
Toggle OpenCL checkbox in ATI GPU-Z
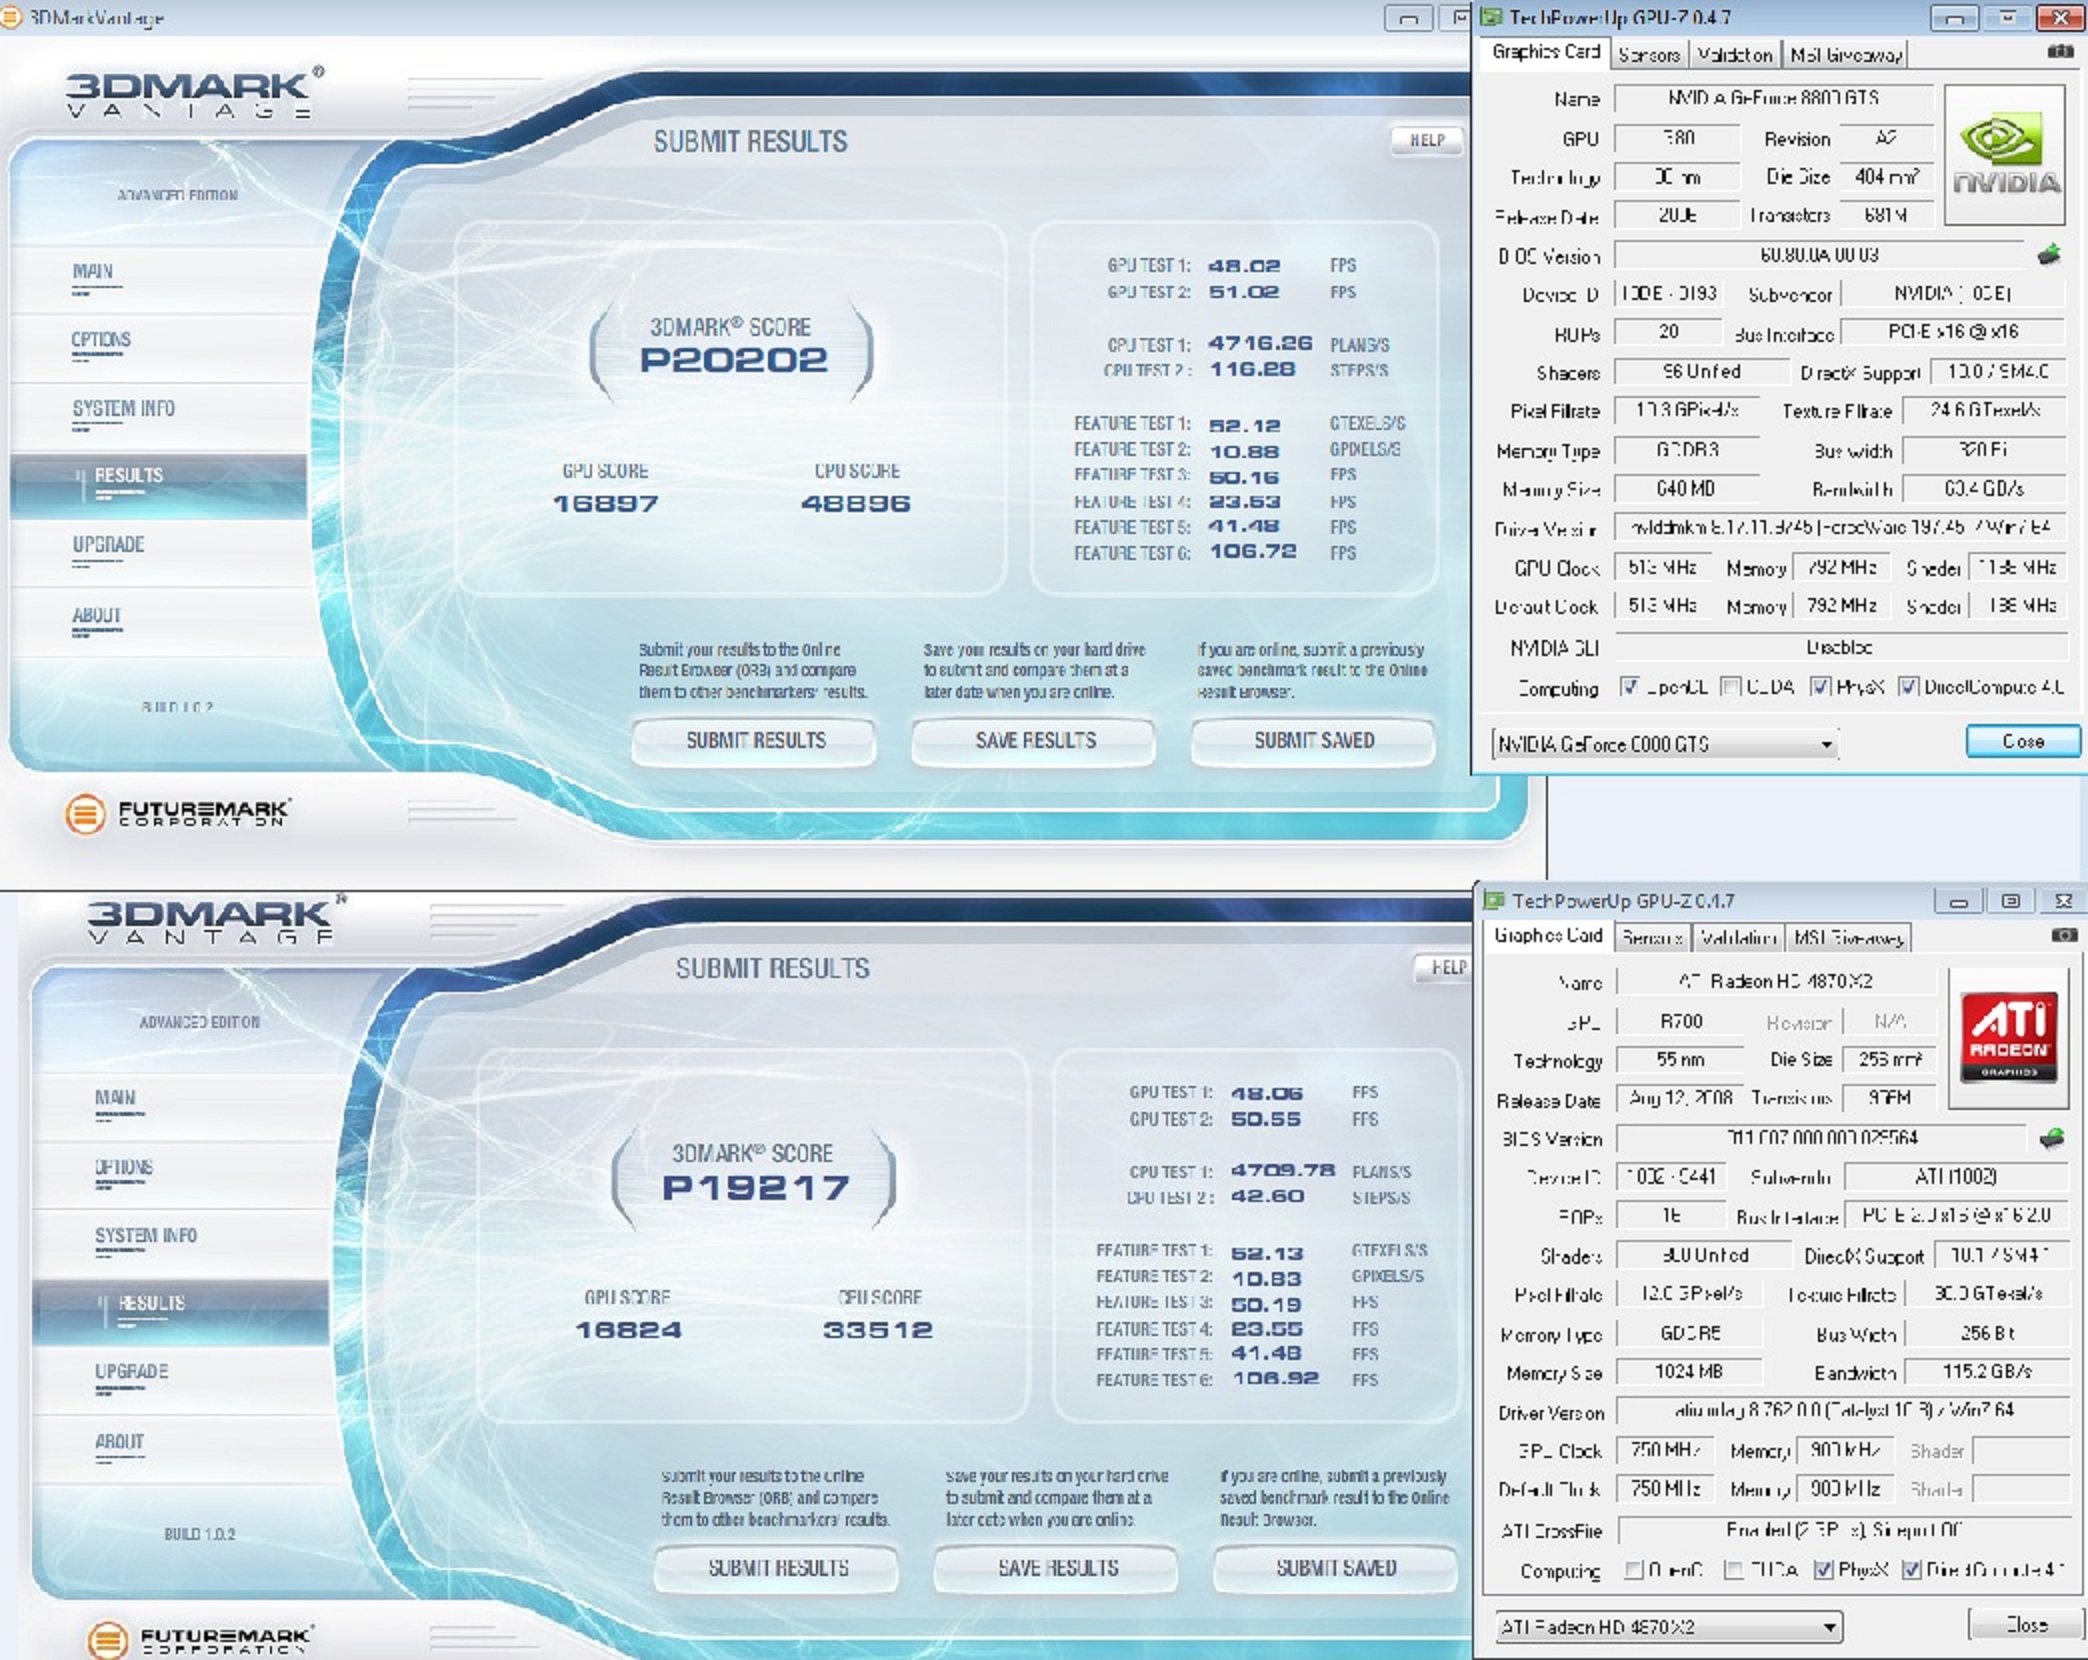point(1633,1570)
